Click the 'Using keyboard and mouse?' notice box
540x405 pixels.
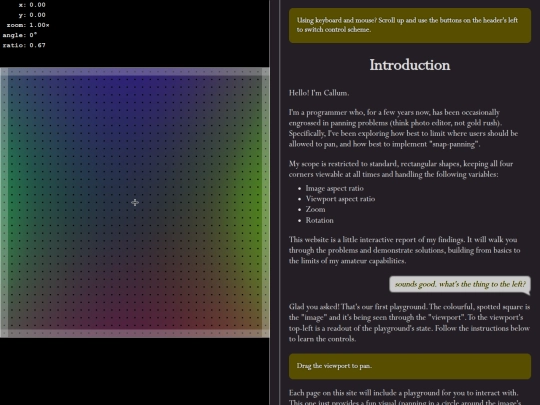click(410, 25)
